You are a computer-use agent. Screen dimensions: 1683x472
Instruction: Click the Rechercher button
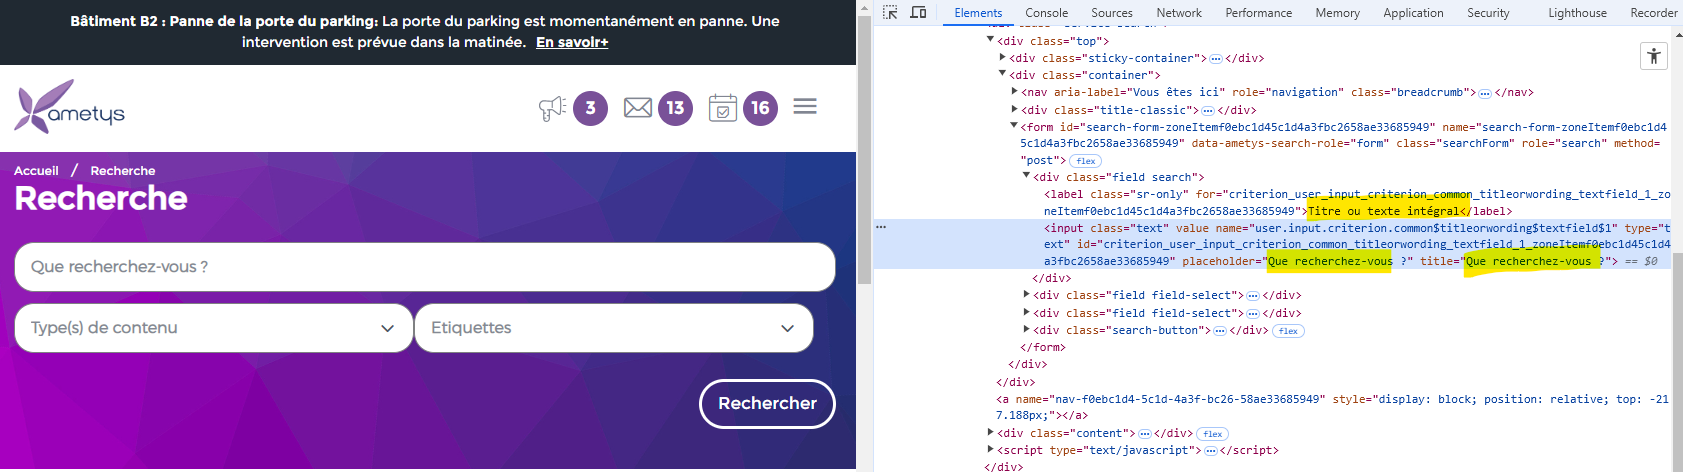click(x=767, y=403)
